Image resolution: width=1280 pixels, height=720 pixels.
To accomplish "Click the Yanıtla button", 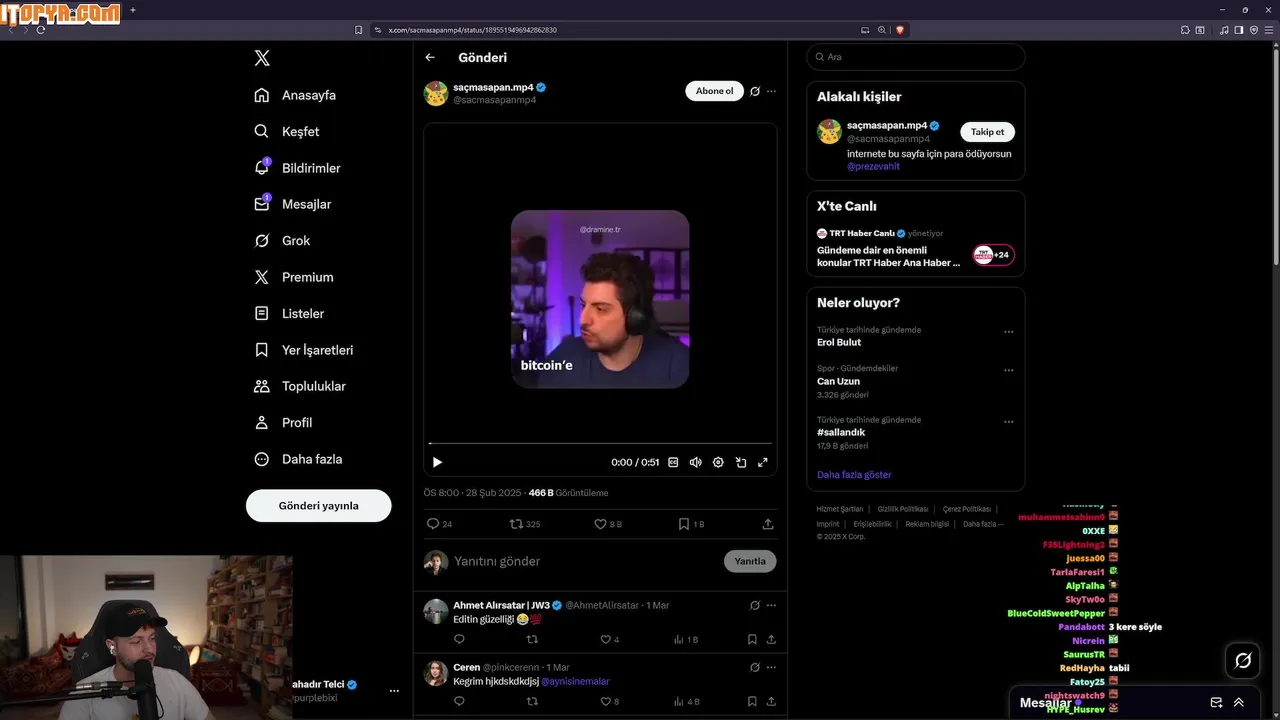I will 750,561.
